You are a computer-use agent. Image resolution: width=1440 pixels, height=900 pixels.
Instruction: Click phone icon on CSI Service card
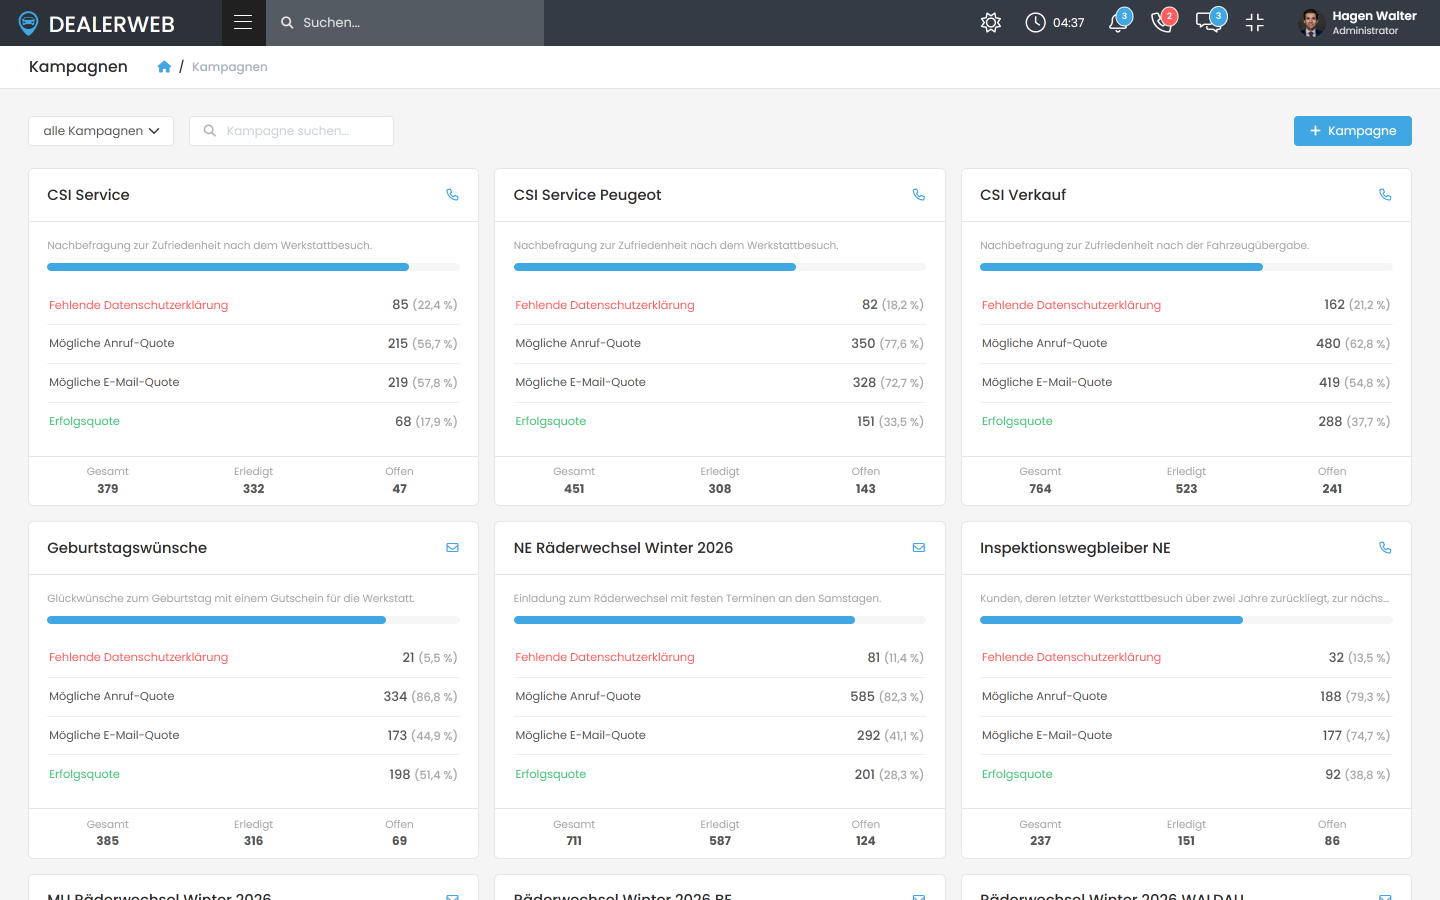[x=452, y=195]
